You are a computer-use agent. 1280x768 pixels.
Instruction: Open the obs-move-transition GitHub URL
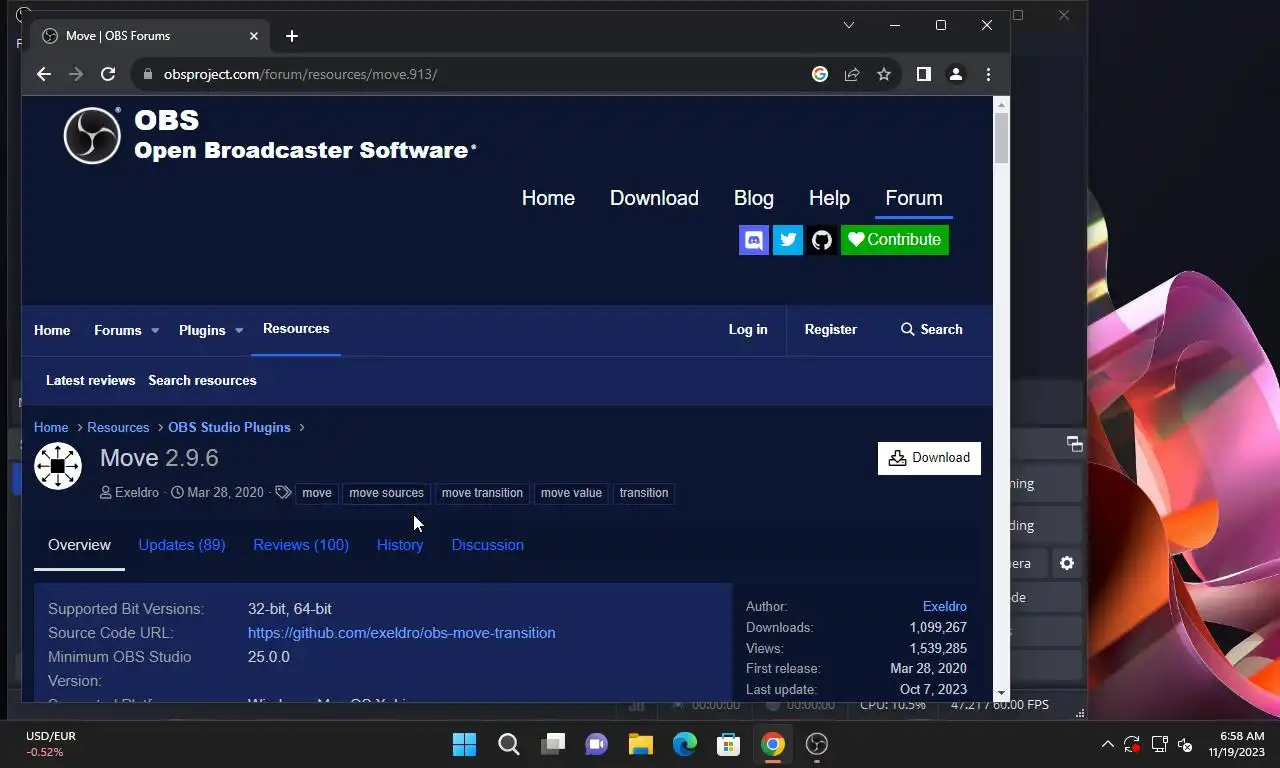402,633
